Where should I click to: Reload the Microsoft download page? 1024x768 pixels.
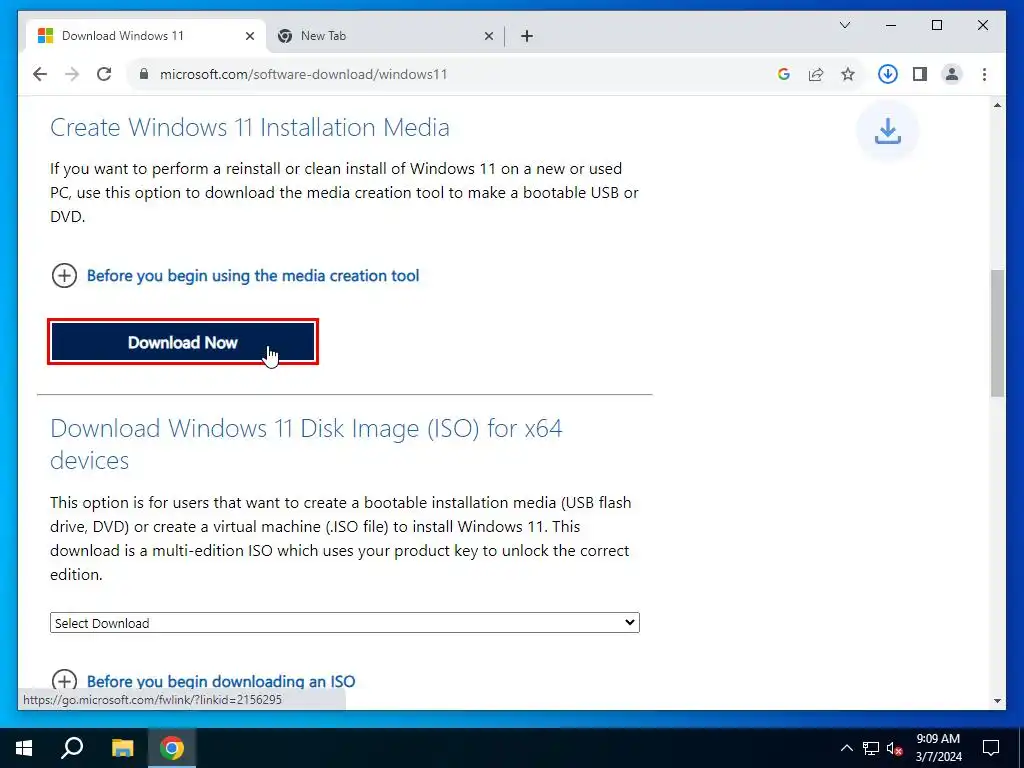click(104, 74)
